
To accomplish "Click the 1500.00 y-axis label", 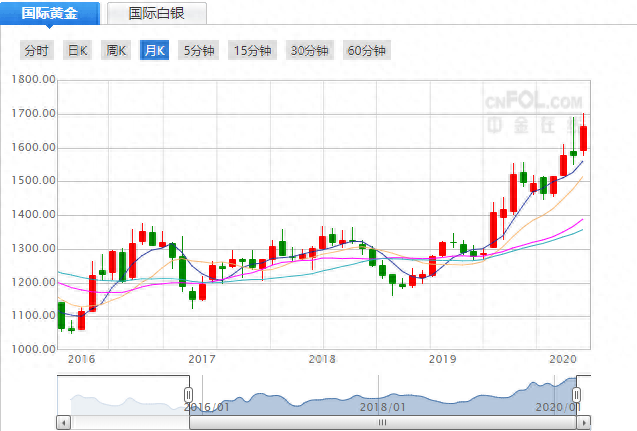I will [x=33, y=180].
